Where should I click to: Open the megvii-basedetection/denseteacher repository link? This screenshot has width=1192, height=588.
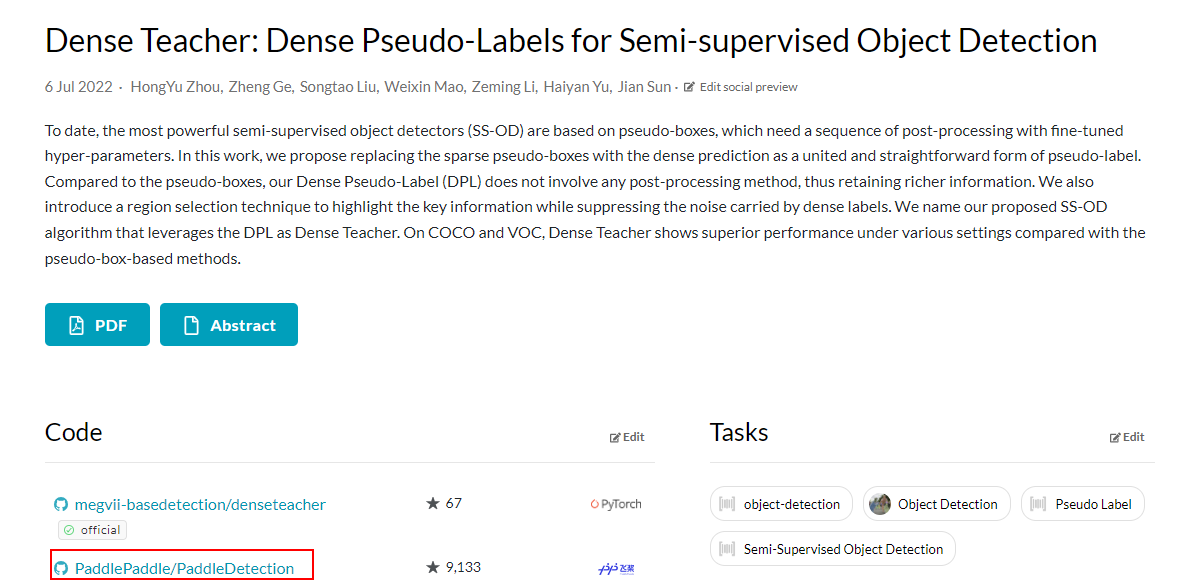200,504
